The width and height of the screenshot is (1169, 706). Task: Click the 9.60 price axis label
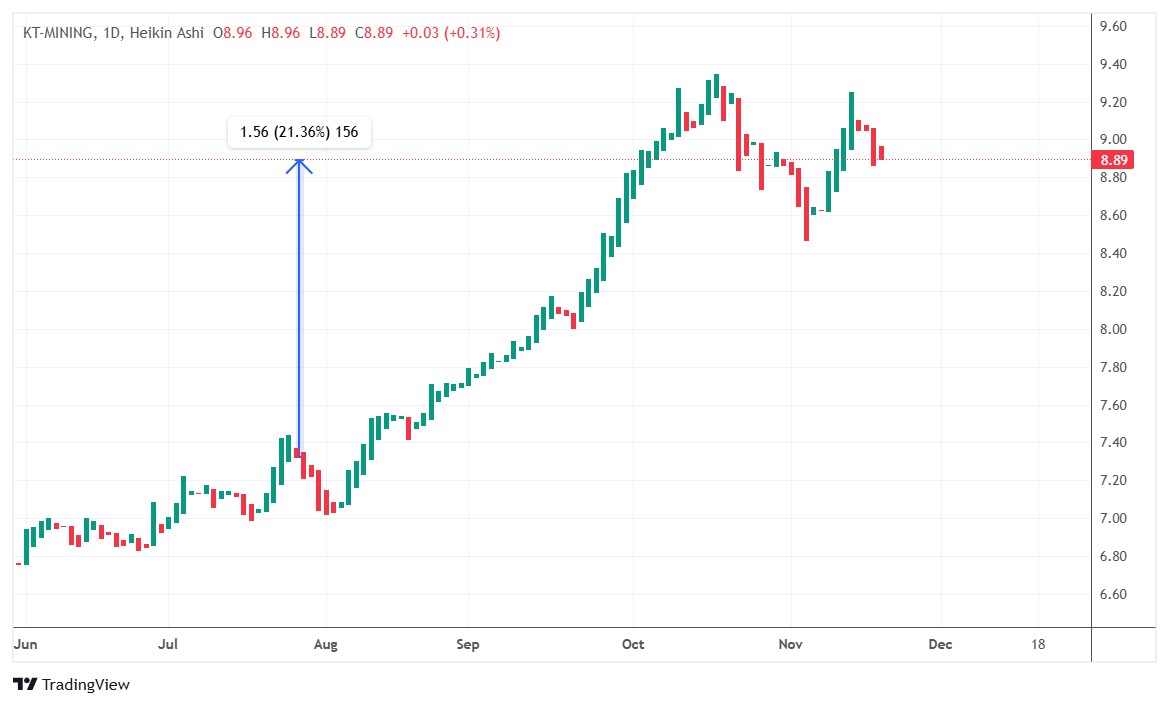click(1113, 26)
